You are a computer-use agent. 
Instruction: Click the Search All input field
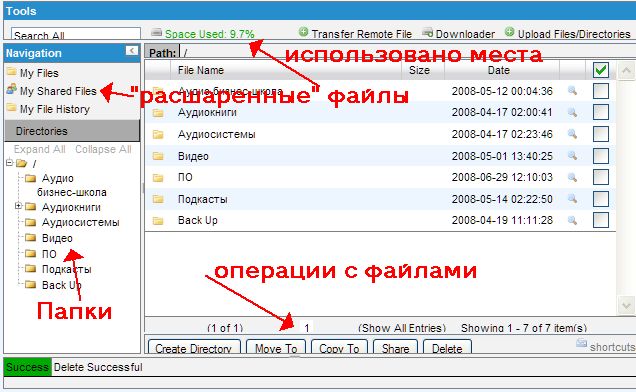(76, 34)
